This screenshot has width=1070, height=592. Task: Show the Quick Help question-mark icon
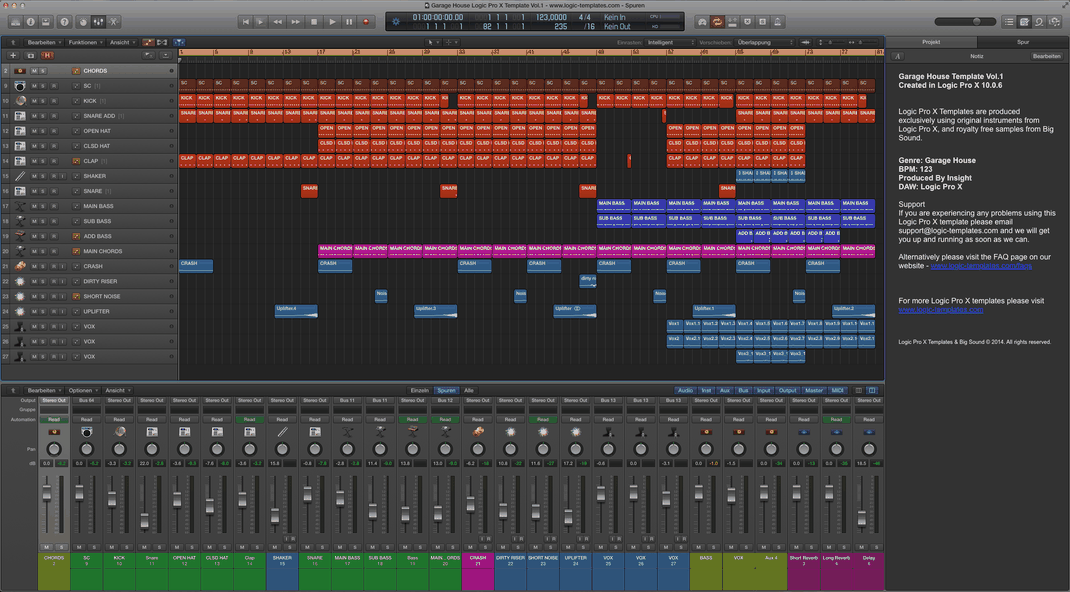[x=65, y=22]
